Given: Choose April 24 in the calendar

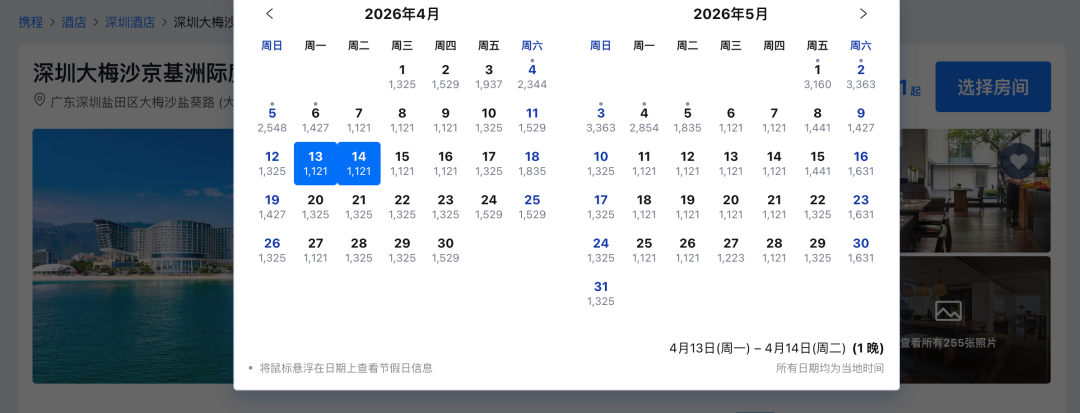Looking at the screenshot, I should coord(489,206).
